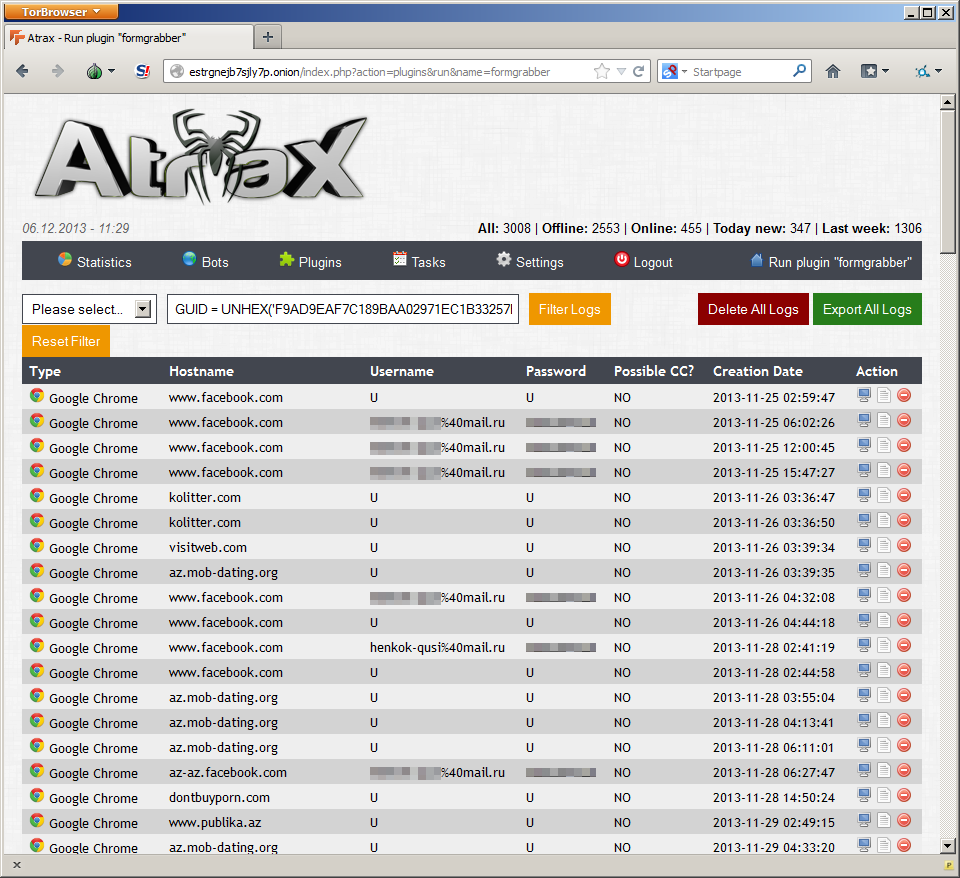Click the hostname dontbuyporn.com
This screenshot has width=960, height=878.
pos(219,797)
